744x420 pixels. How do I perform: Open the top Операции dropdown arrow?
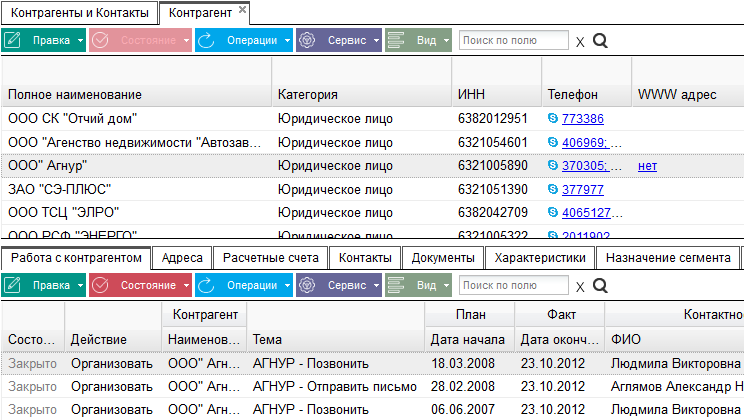tap(287, 41)
